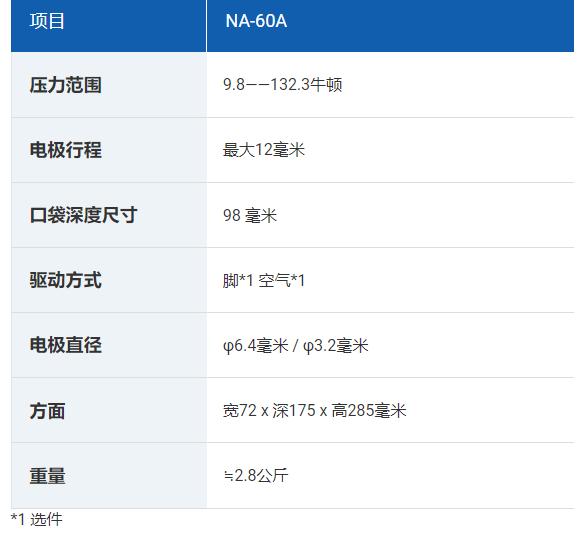The image size is (574, 550).
Task: Click the 最大12毫米 value cell
Action: tap(390, 150)
